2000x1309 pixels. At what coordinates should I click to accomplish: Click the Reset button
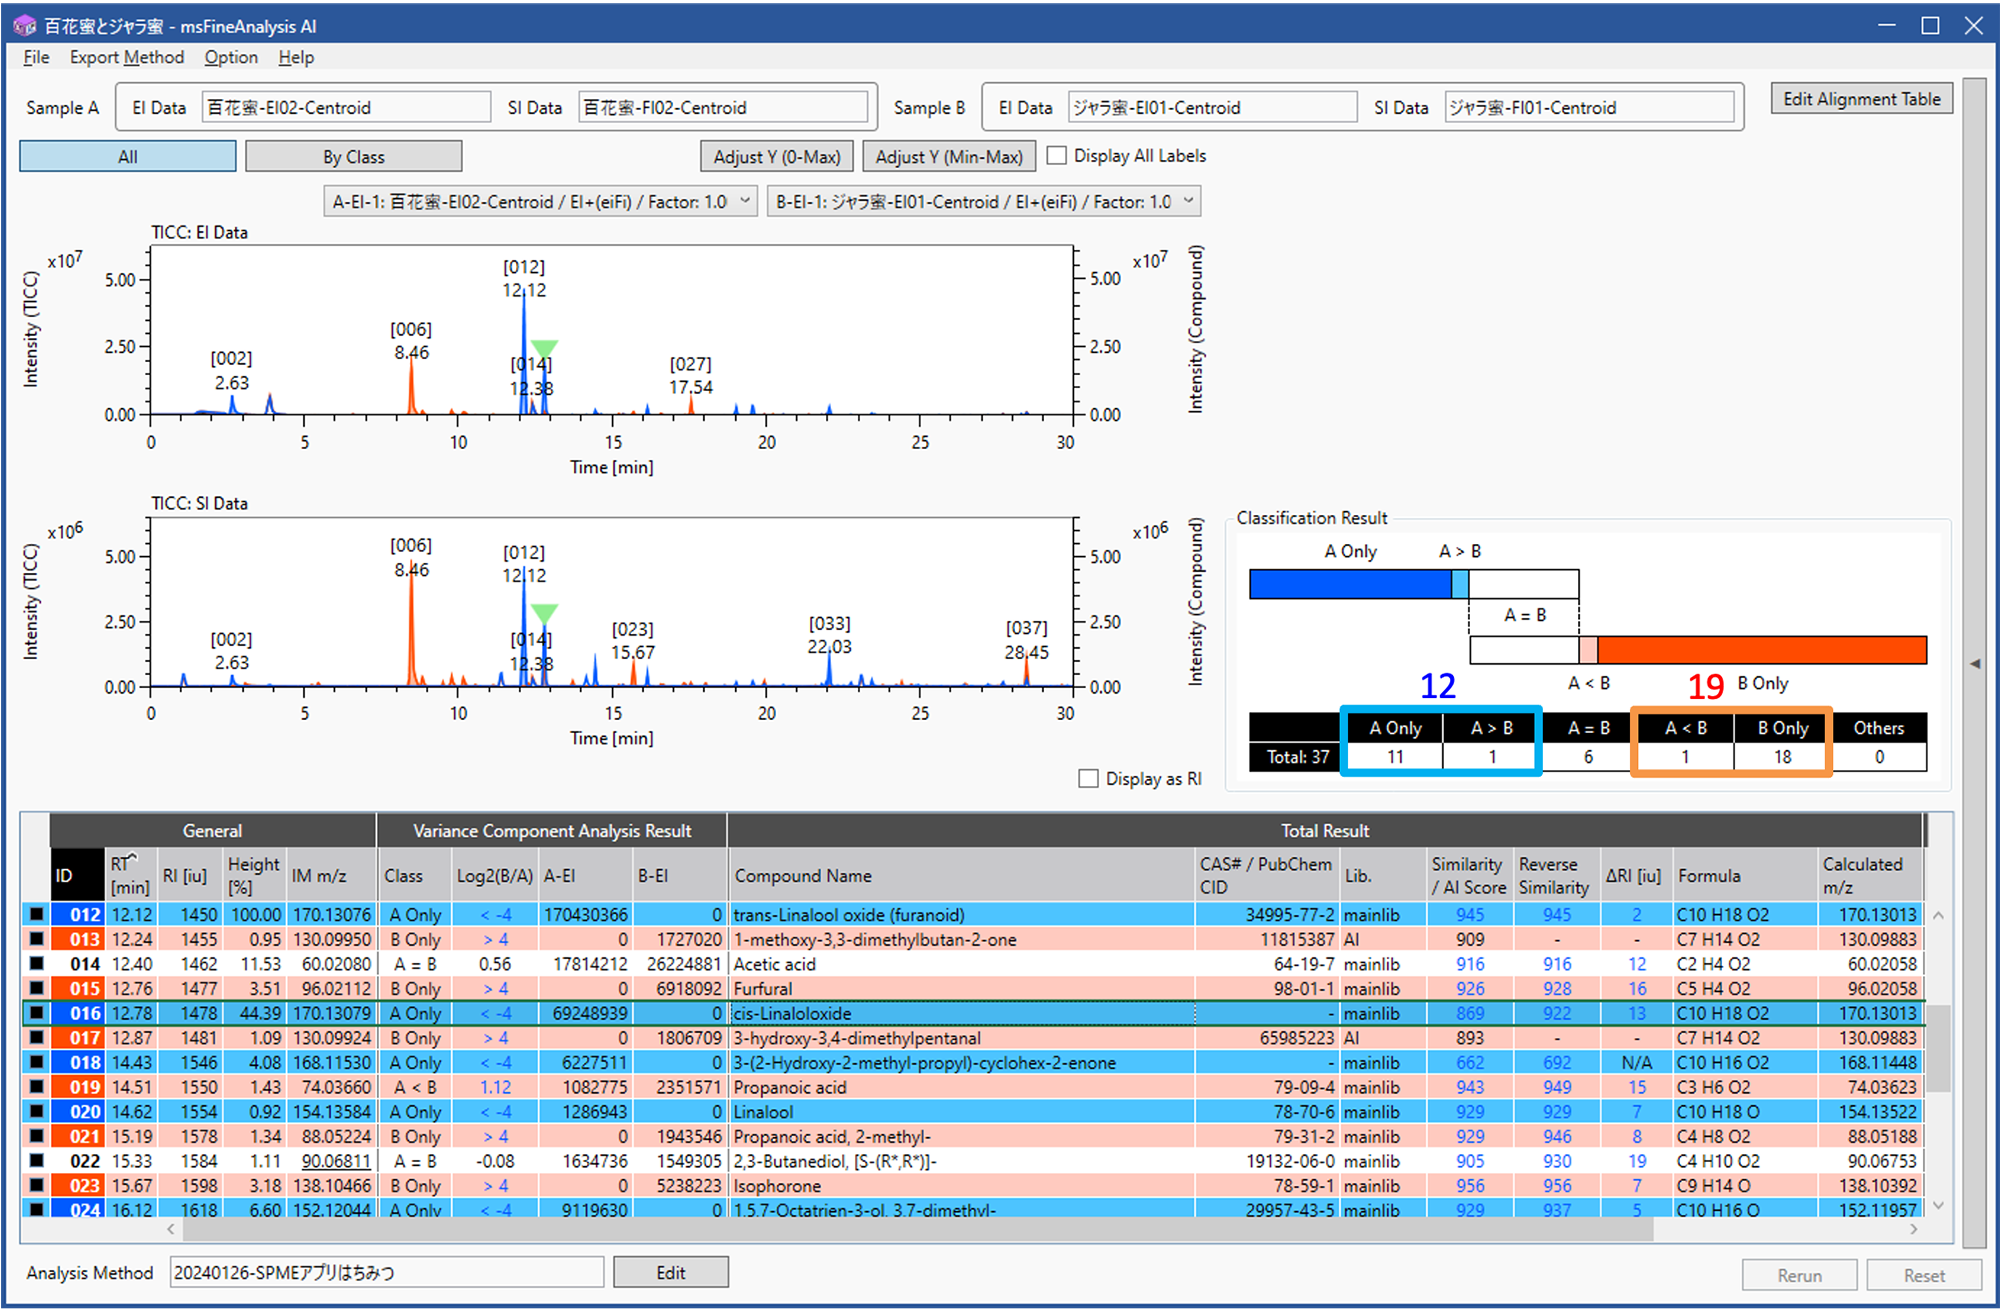1924,1275
